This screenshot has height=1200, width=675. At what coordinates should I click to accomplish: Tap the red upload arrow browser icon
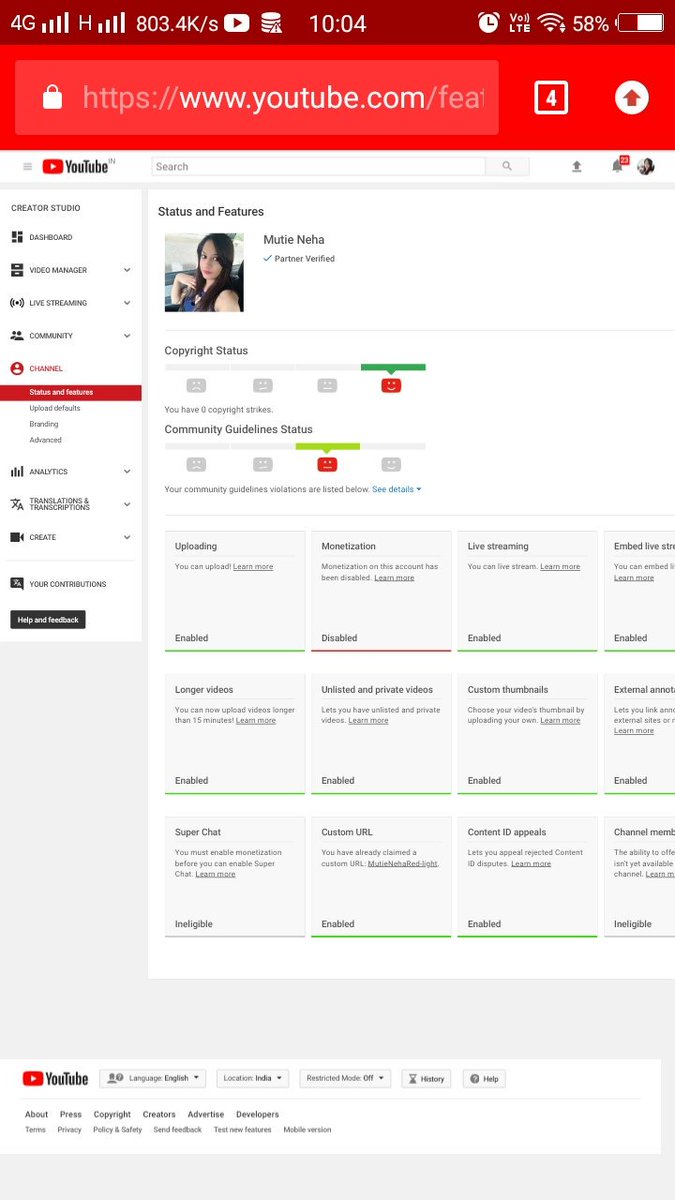631,98
